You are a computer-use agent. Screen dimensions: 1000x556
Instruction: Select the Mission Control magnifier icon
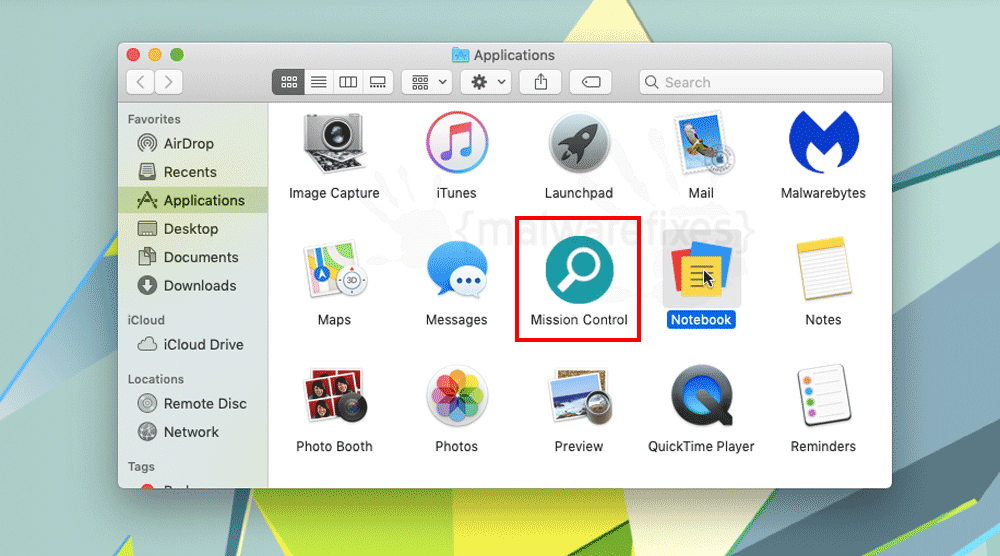579,270
